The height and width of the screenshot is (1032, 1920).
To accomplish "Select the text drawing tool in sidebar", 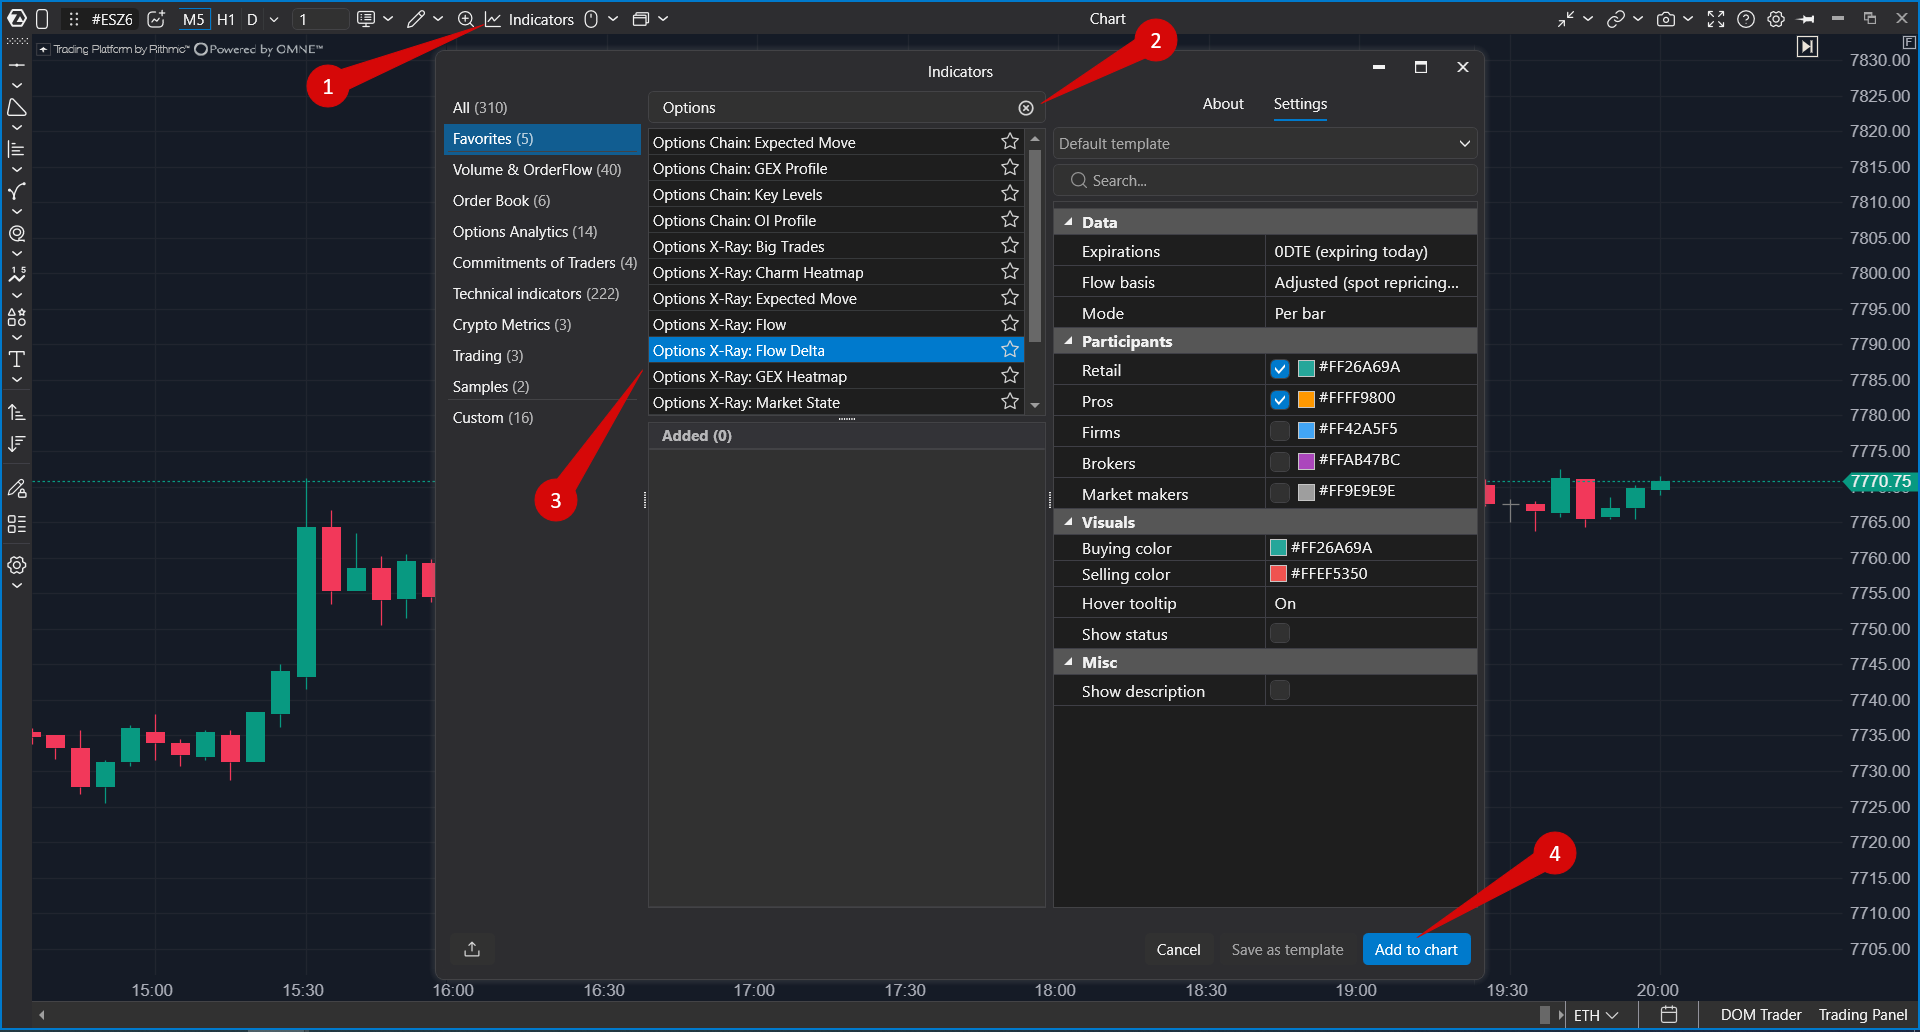I will (17, 359).
